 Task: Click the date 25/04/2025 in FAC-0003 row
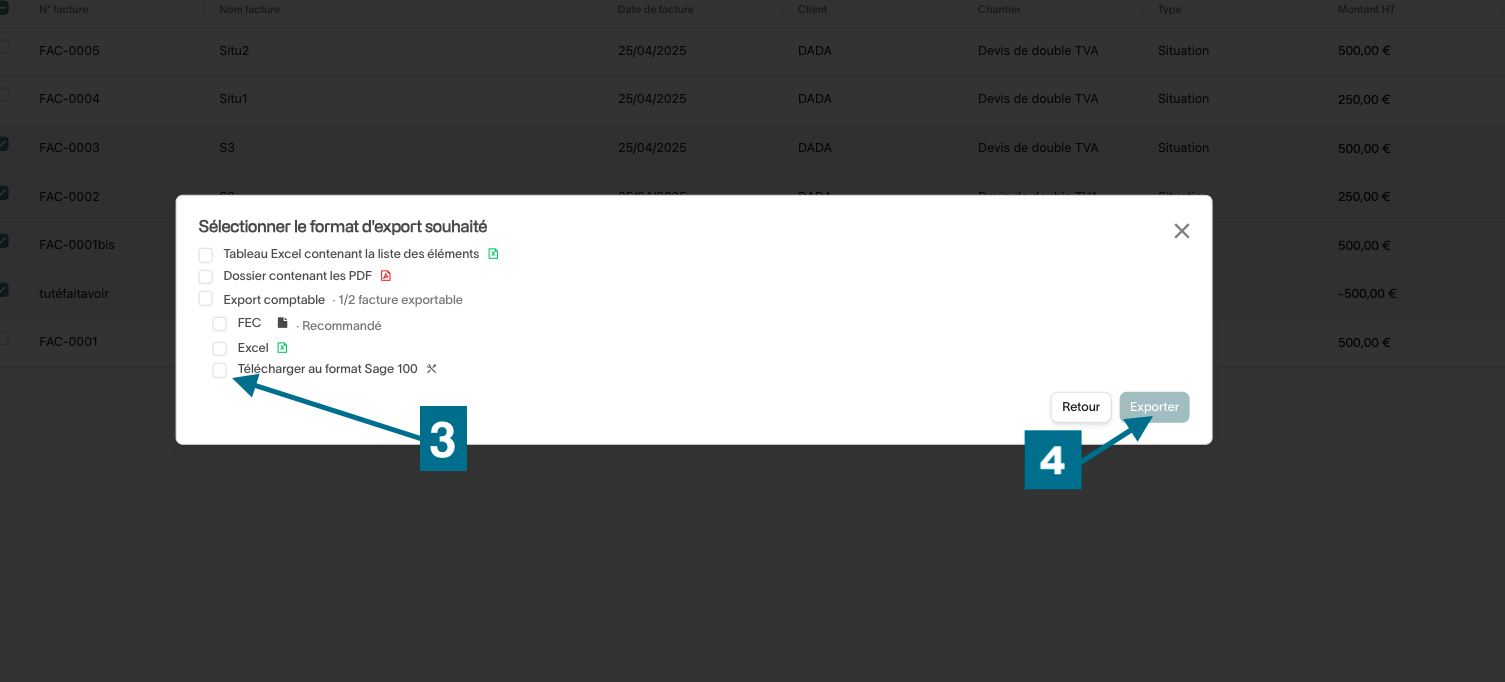point(652,148)
